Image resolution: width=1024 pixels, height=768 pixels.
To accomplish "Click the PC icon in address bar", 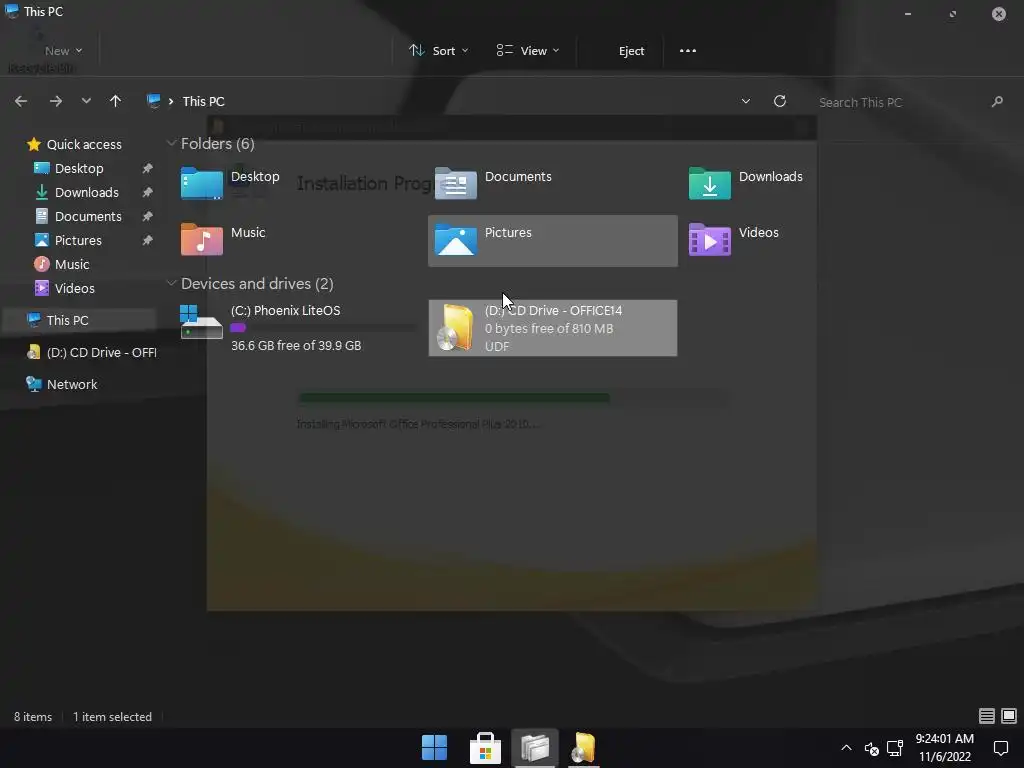I will (153, 101).
